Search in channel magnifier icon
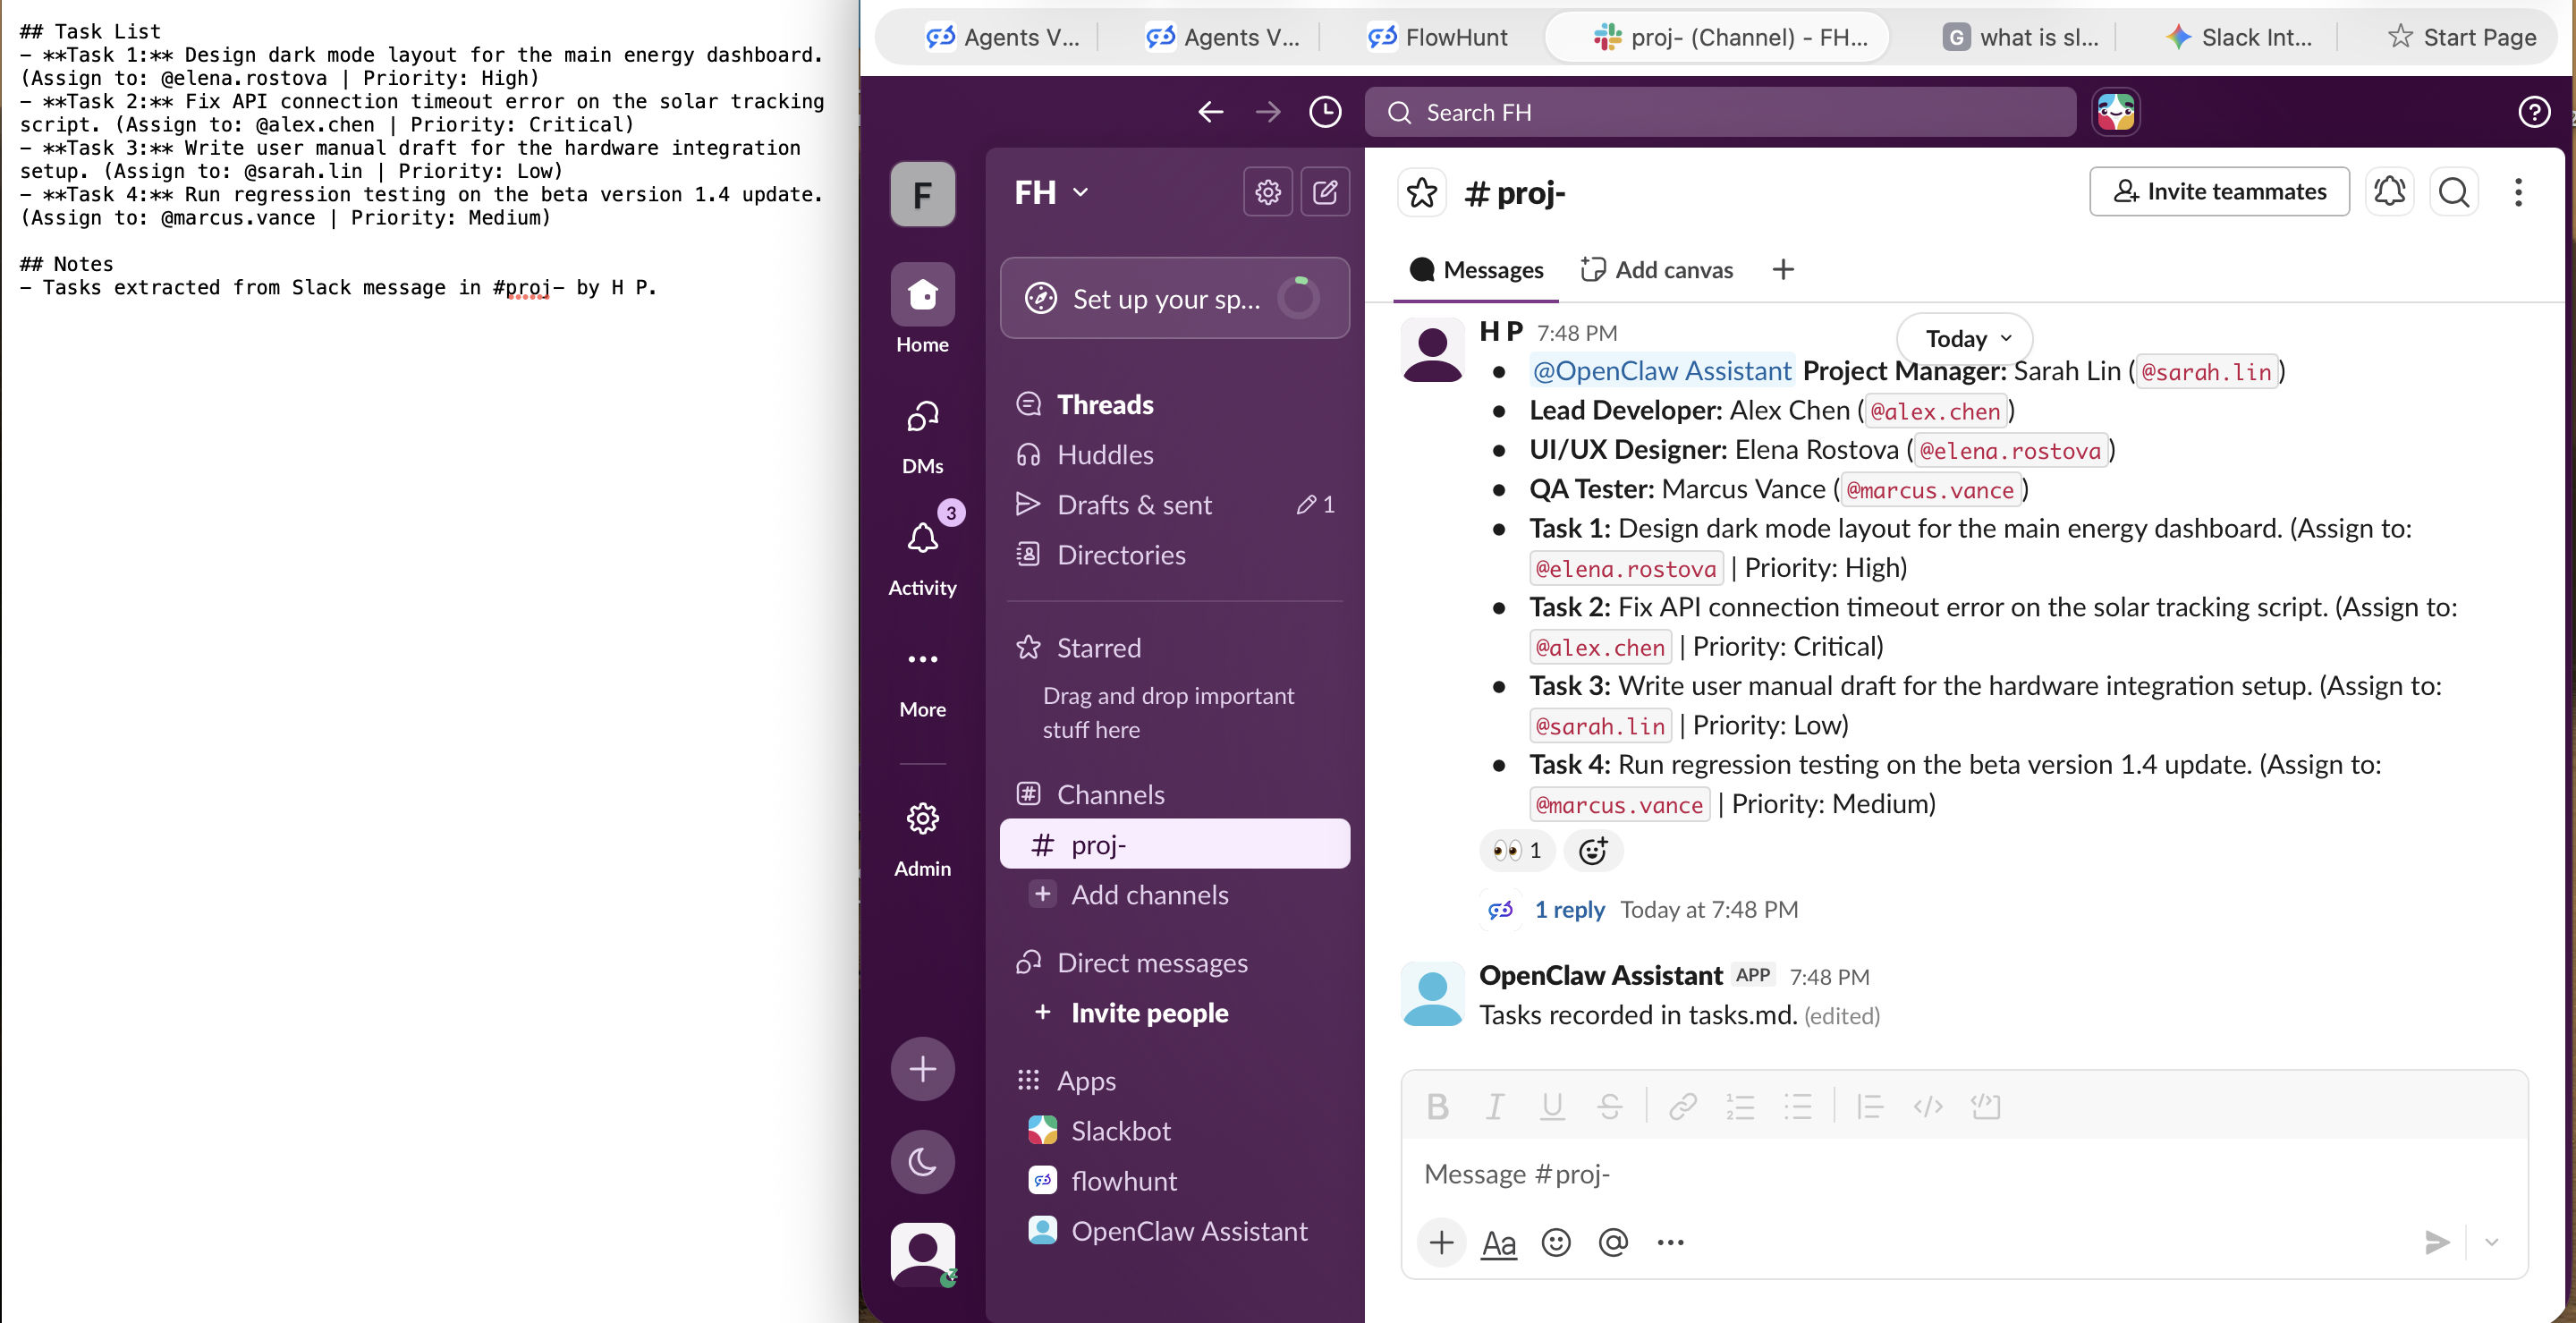This screenshot has width=2576, height=1323. tap(2453, 191)
